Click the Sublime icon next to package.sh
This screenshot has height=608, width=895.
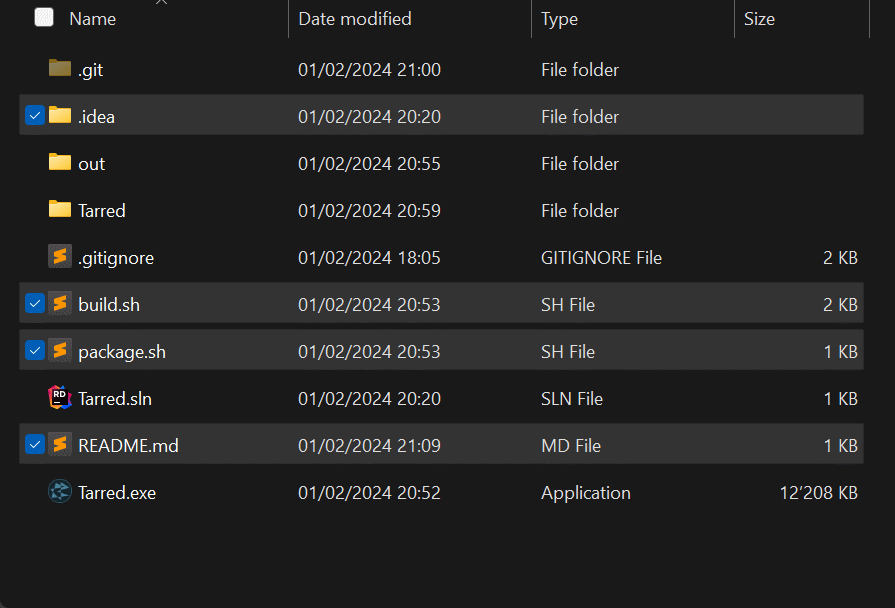60,350
